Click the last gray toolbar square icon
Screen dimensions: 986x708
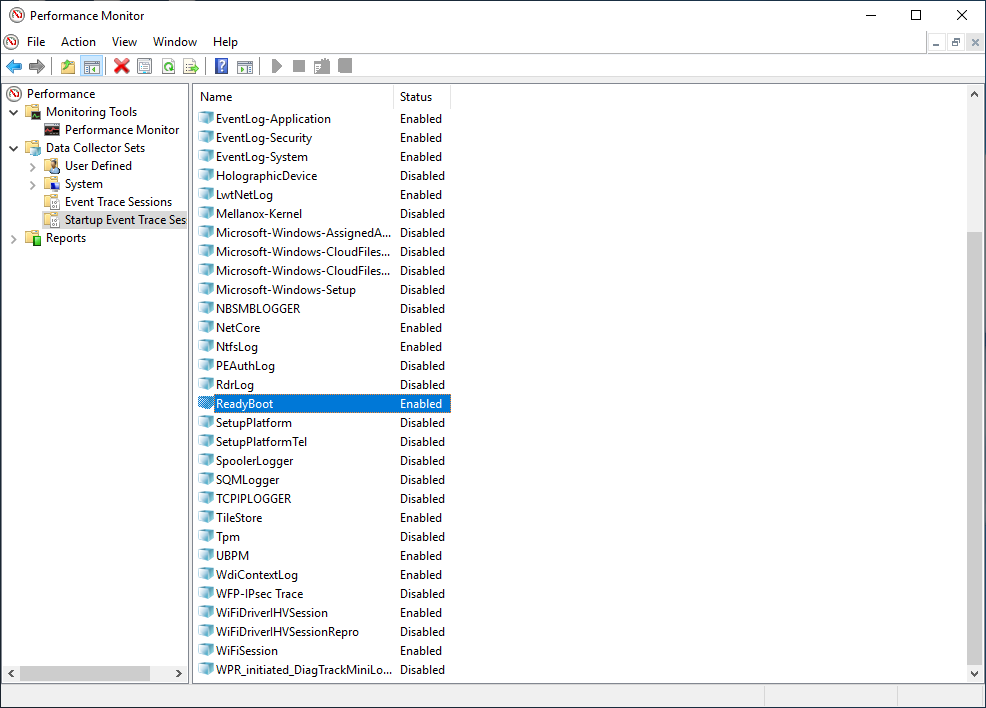345,65
